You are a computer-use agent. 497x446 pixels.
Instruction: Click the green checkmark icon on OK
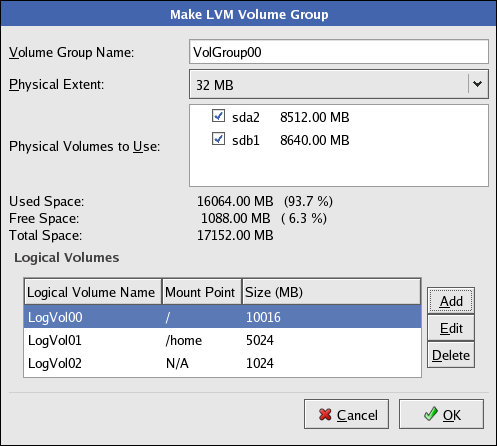[431, 414]
